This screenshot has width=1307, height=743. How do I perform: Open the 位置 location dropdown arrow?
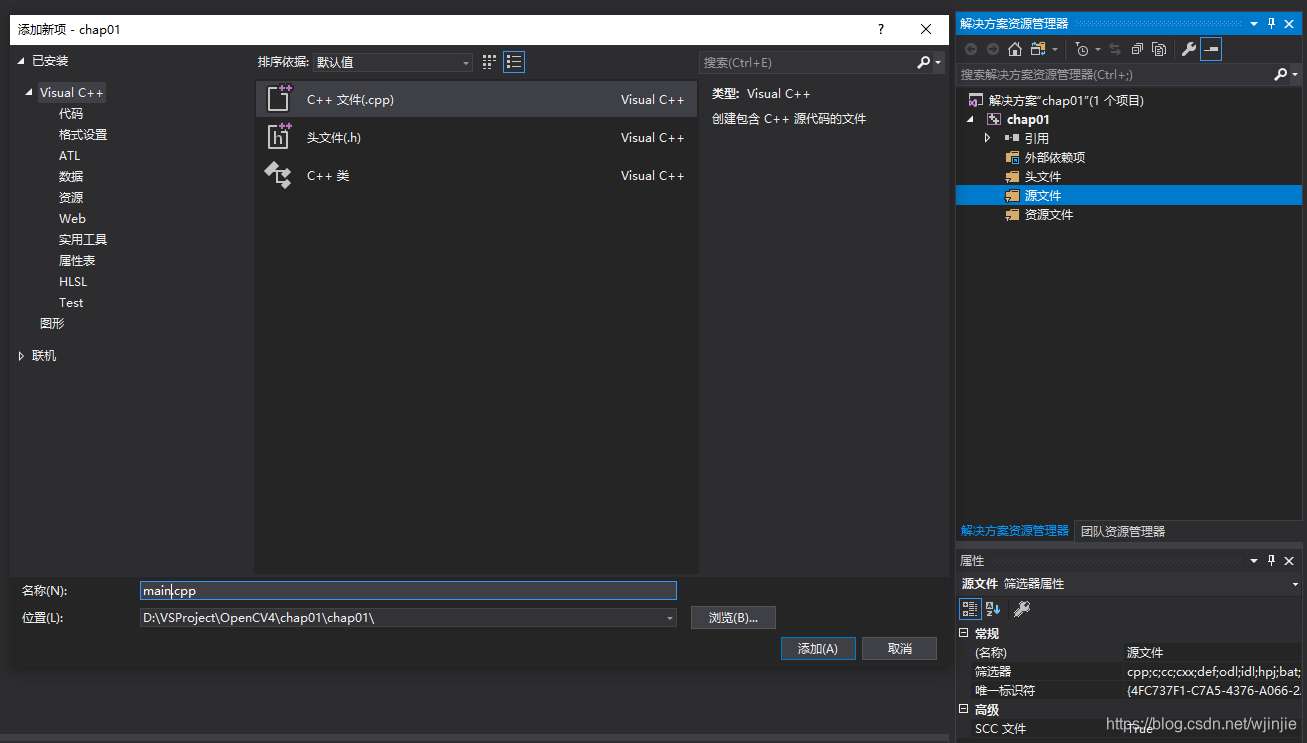click(x=669, y=618)
